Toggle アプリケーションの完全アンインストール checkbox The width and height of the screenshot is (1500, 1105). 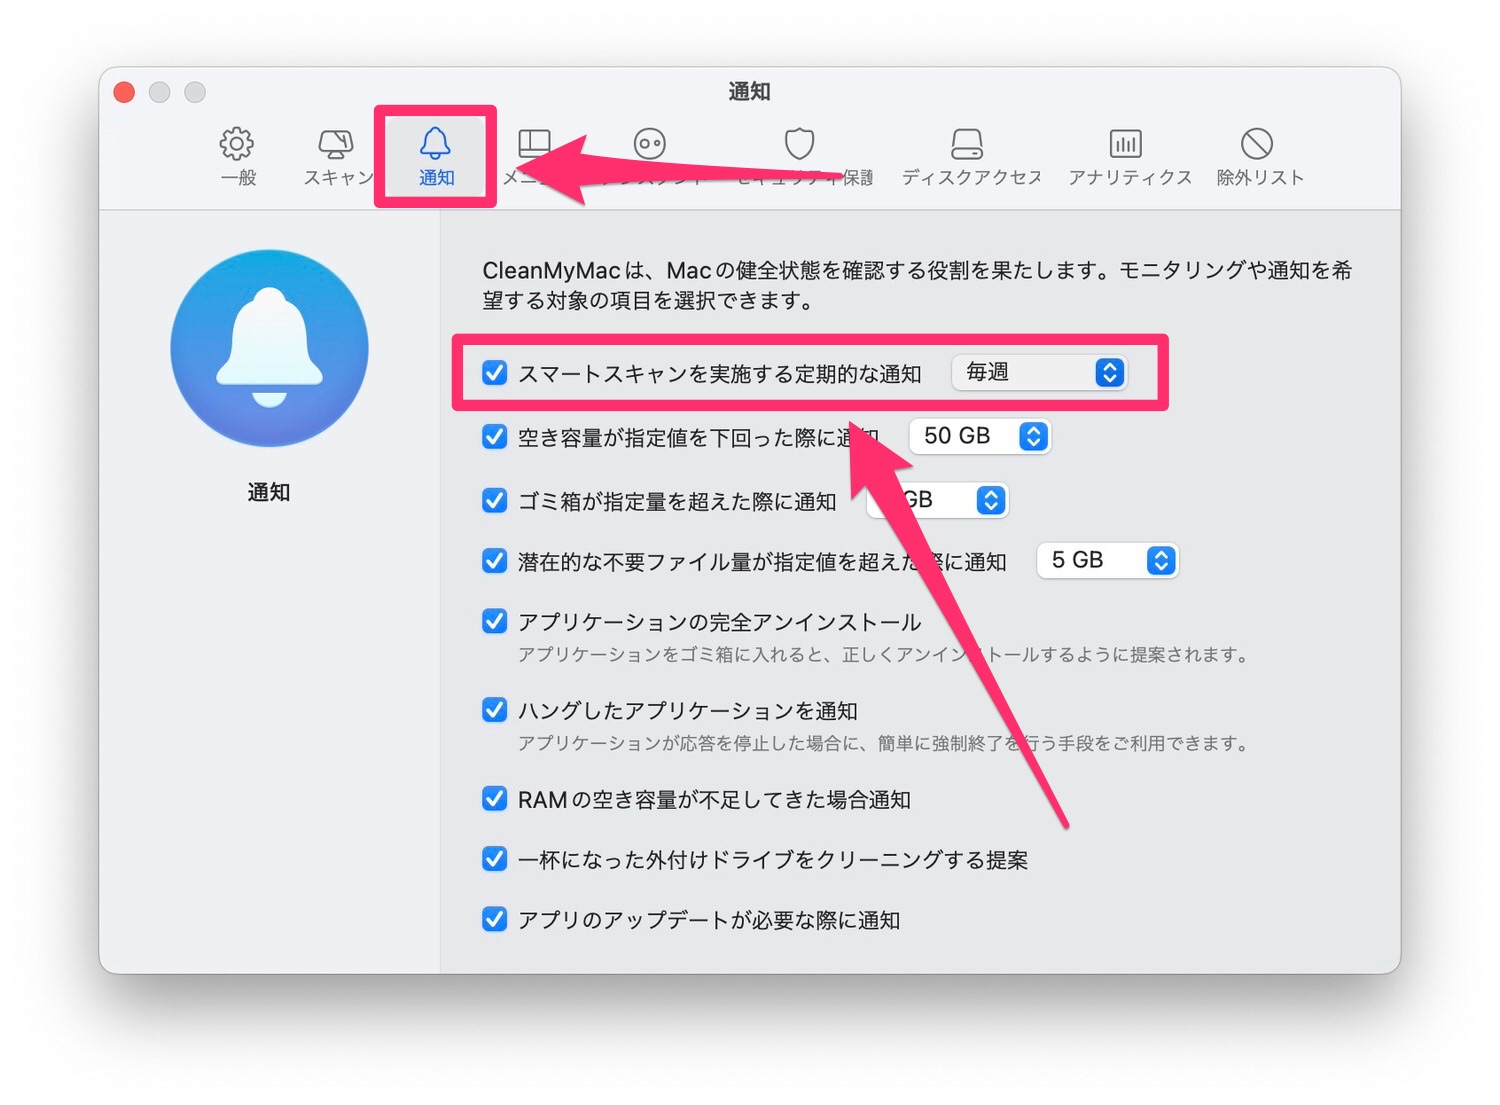pos(495,621)
